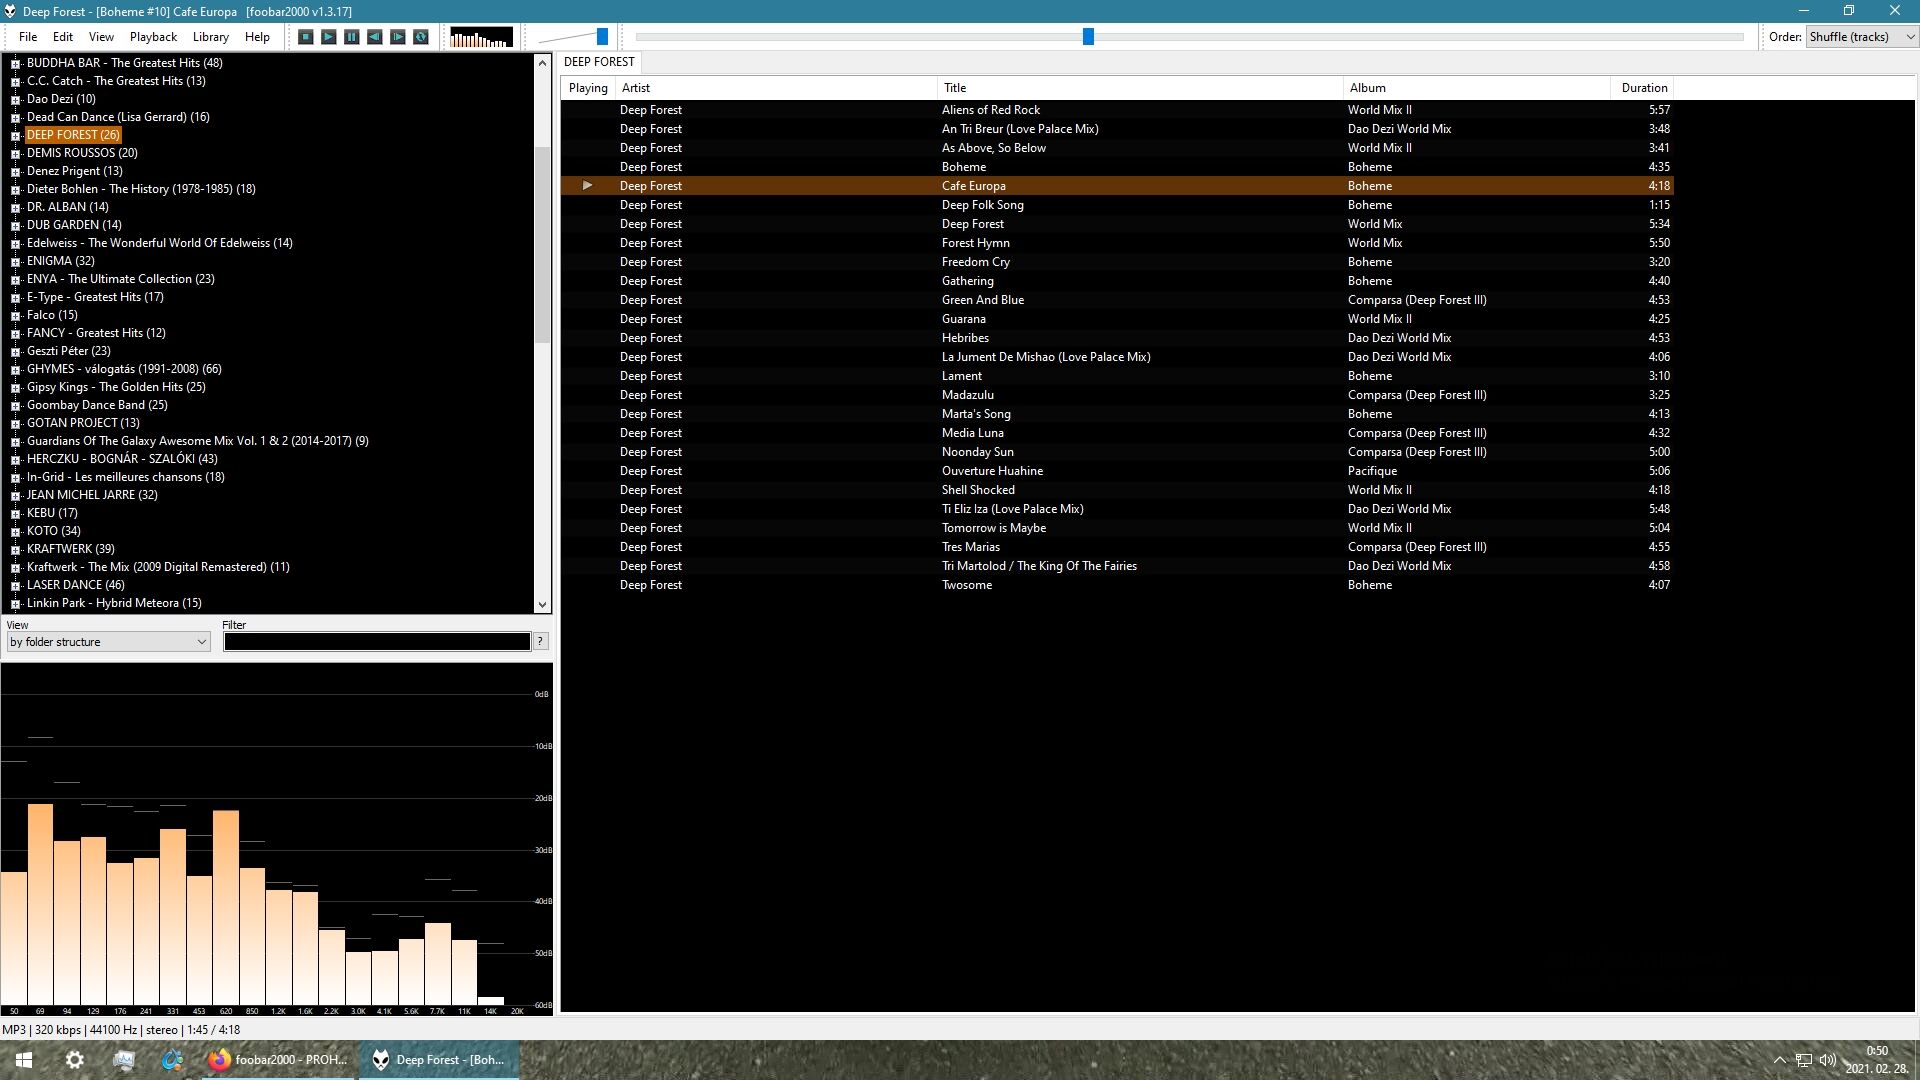The width and height of the screenshot is (1920, 1080).
Task: Select the DEEP FOREST playlist tab
Action: click(x=599, y=62)
